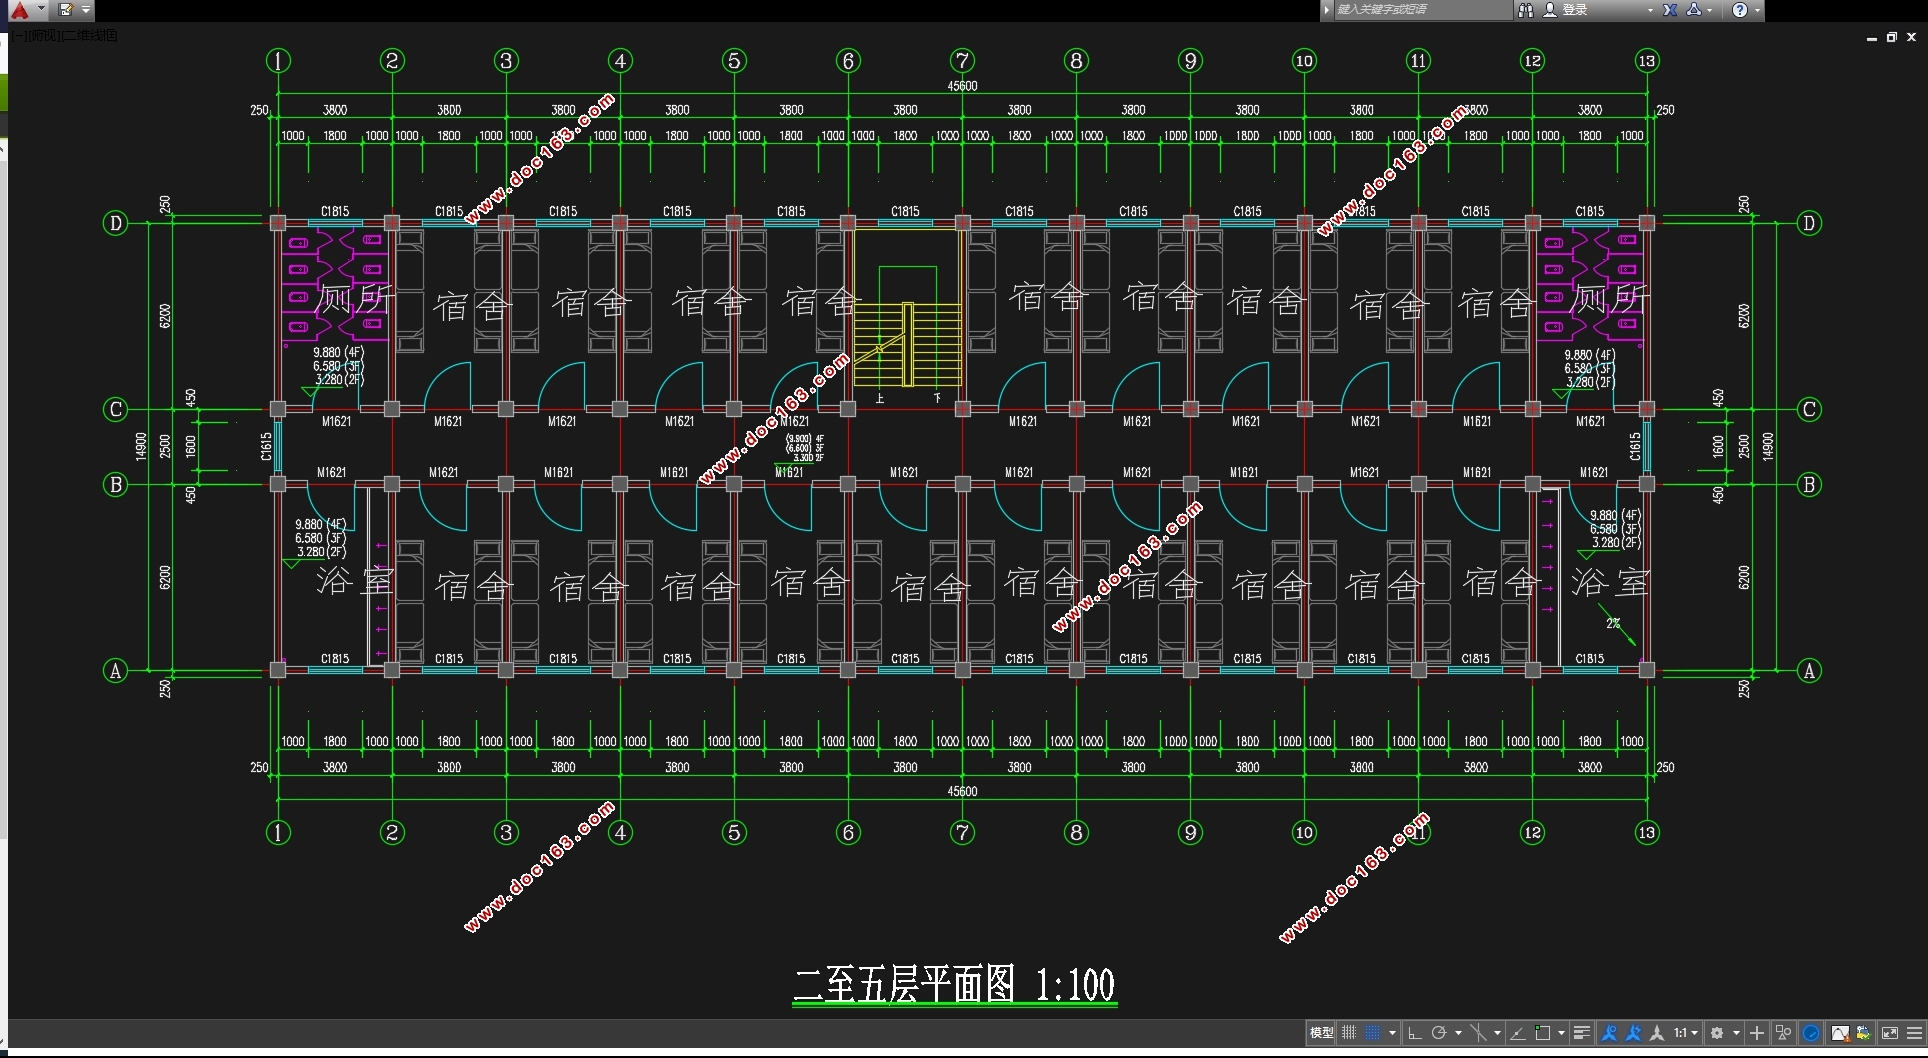Click the left overall dimension 14900
Screen dimensions: 1928x1058
coord(141,446)
